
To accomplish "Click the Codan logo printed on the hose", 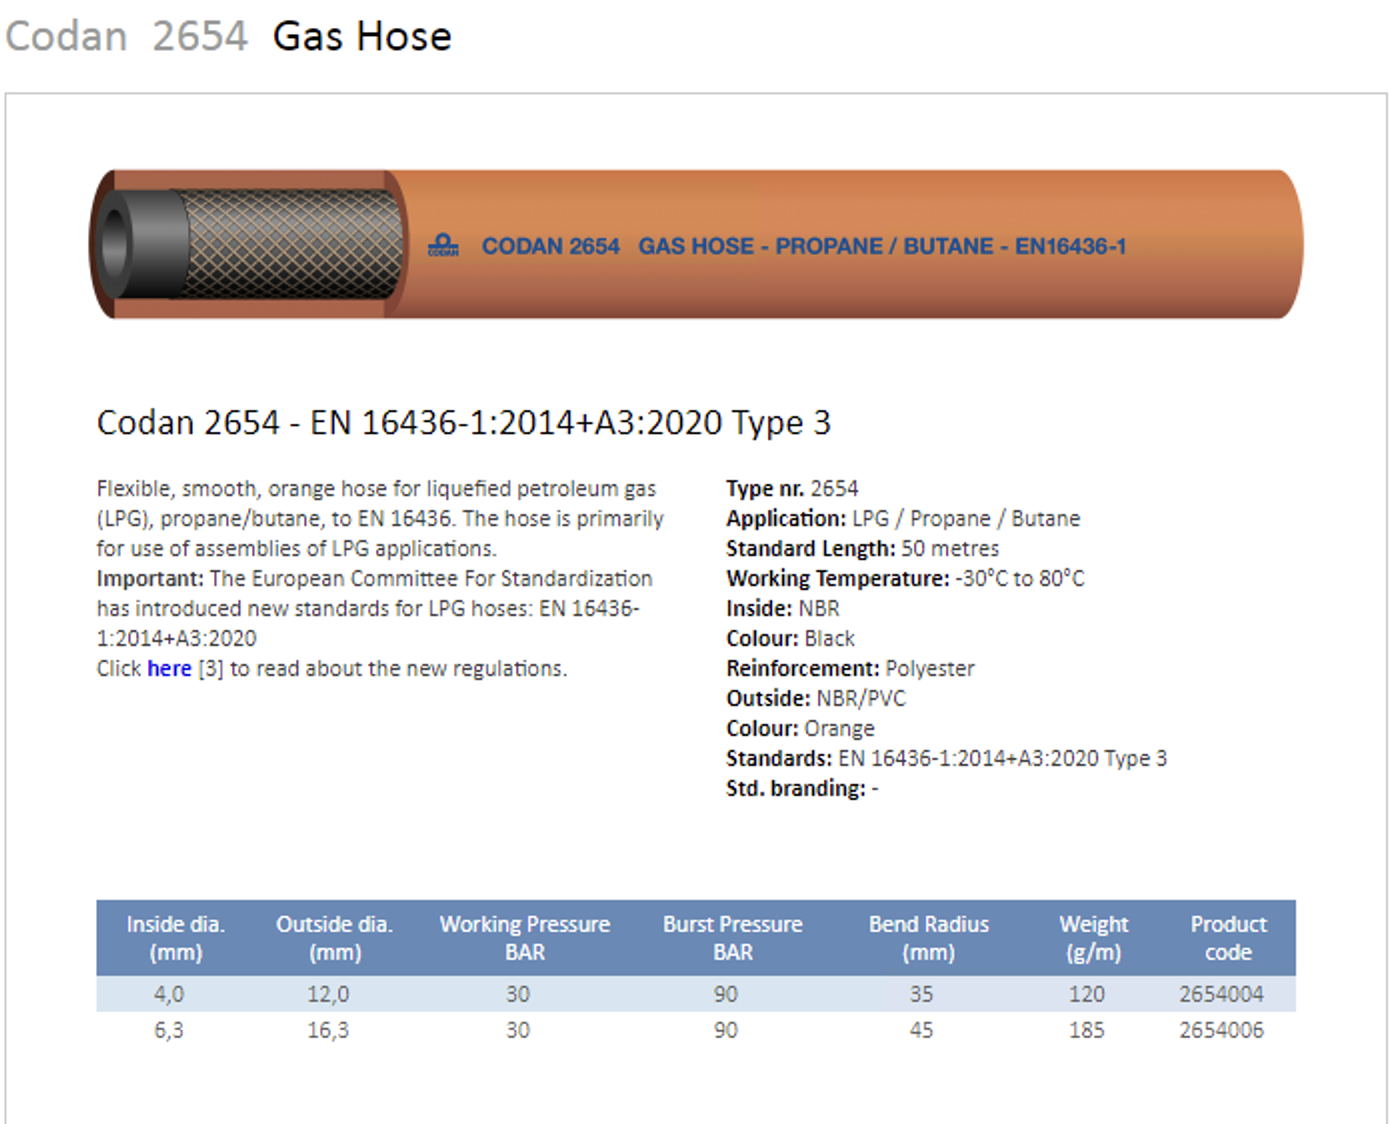I will (443, 245).
